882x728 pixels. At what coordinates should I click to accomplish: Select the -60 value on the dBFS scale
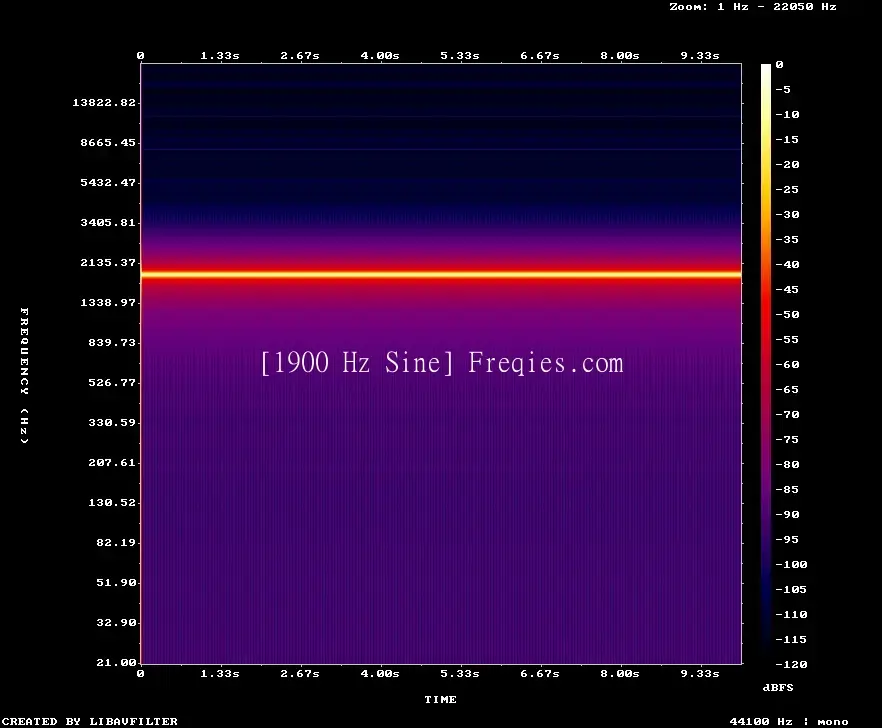click(x=787, y=365)
